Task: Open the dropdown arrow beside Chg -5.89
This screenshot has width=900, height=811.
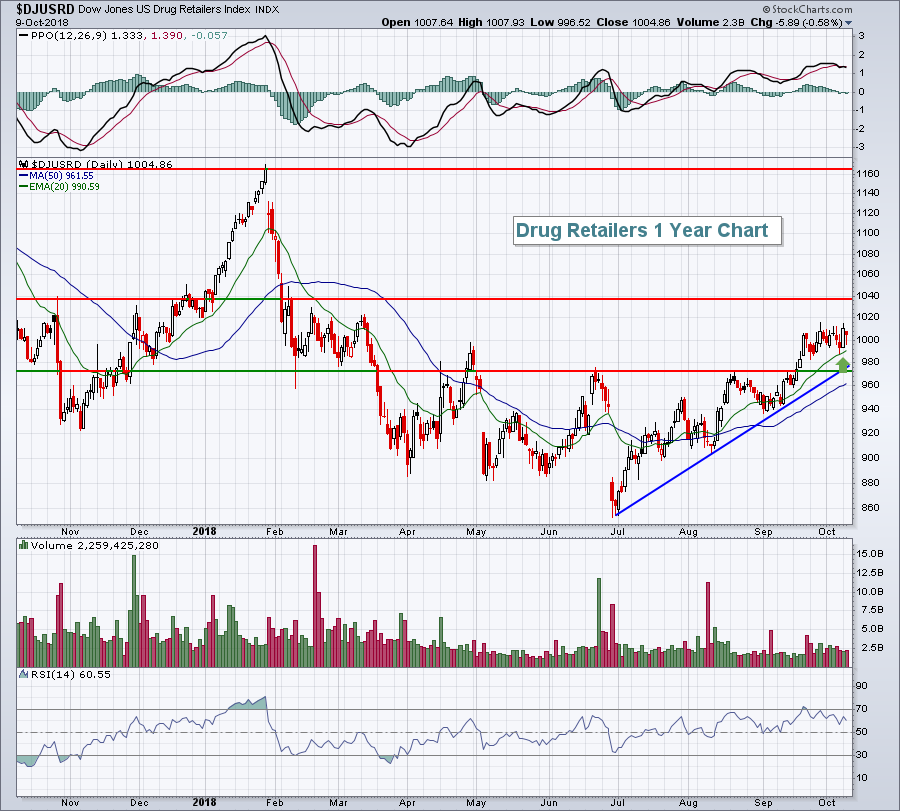Action: pos(848,23)
